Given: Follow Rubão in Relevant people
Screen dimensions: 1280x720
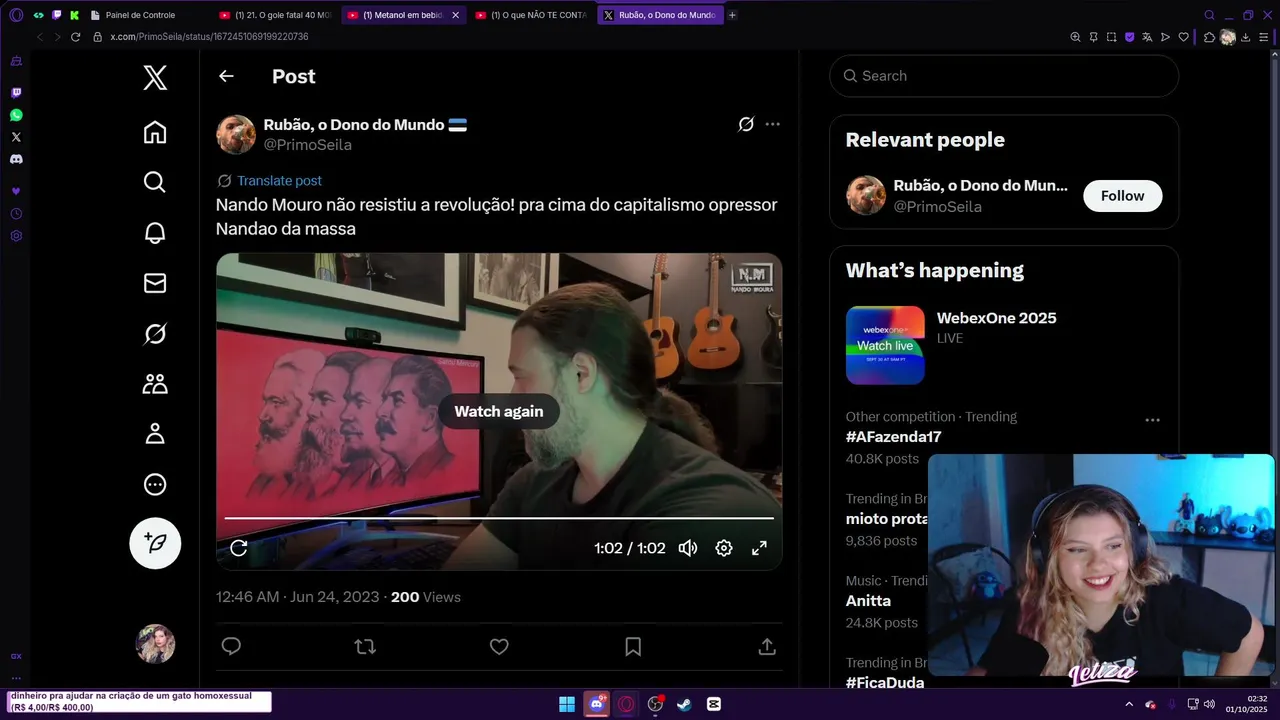Looking at the screenshot, I should tap(1122, 196).
